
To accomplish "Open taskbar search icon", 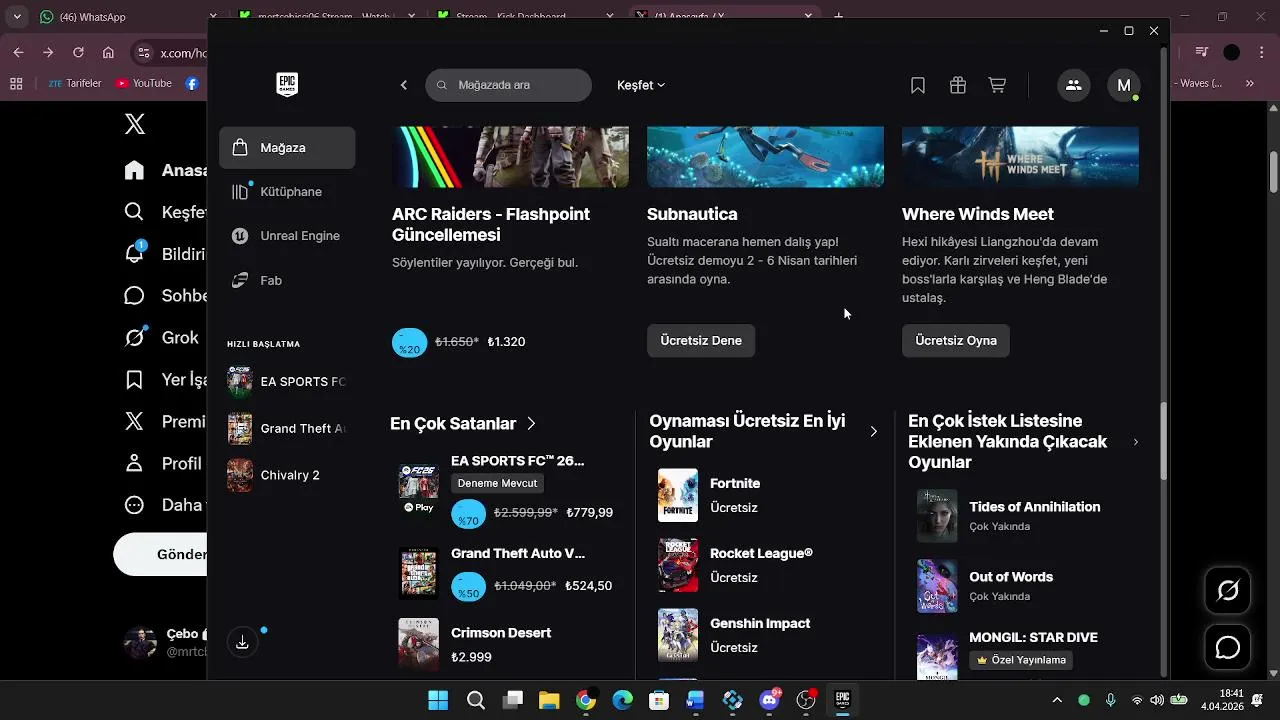I will (476, 700).
